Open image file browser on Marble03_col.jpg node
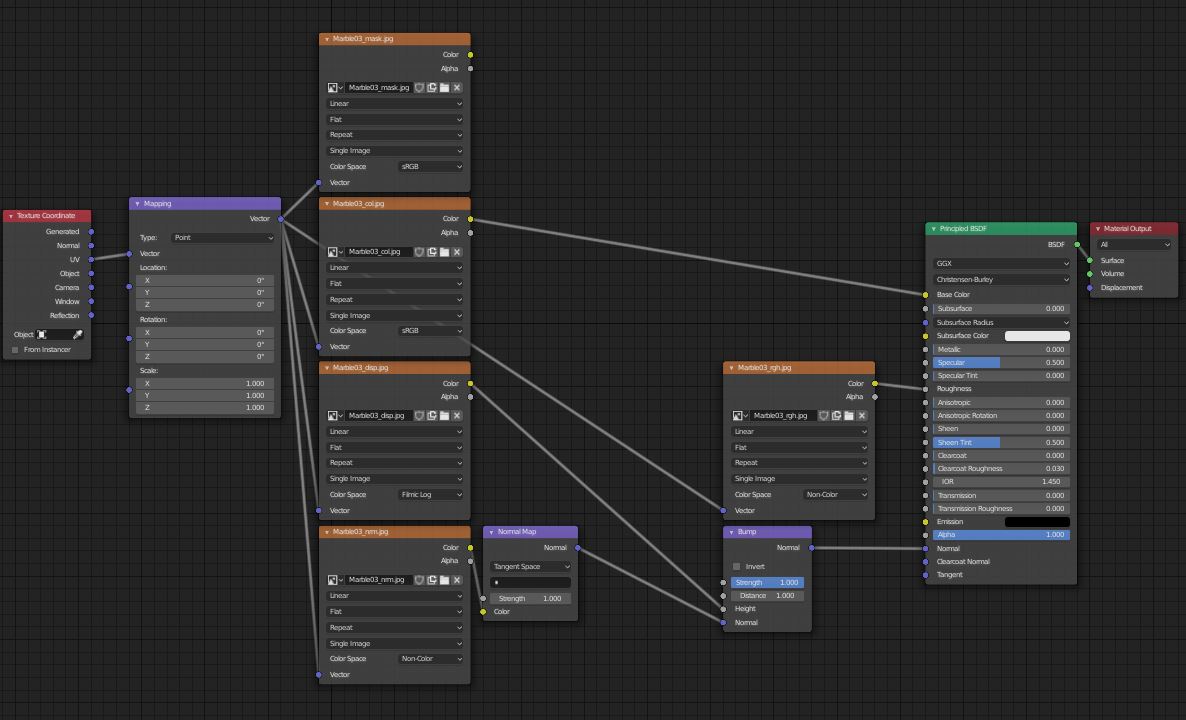This screenshot has height=720, width=1186. (444, 252)
